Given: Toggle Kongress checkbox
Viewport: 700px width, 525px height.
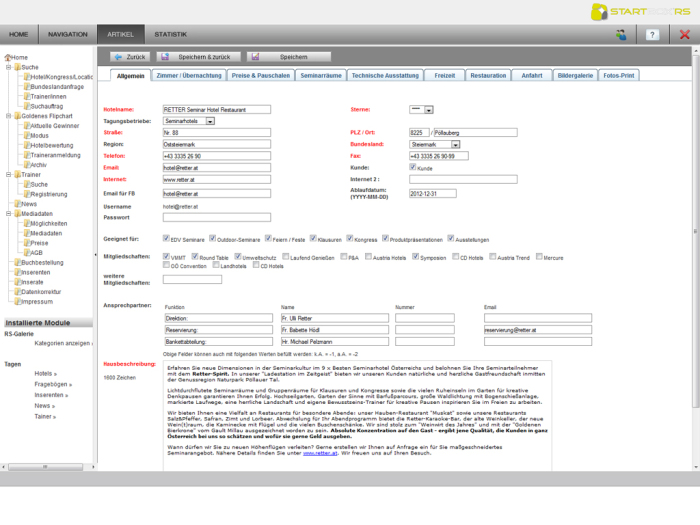Looking at the screenshot, I should pyautogui.click(x=350, y=238).
